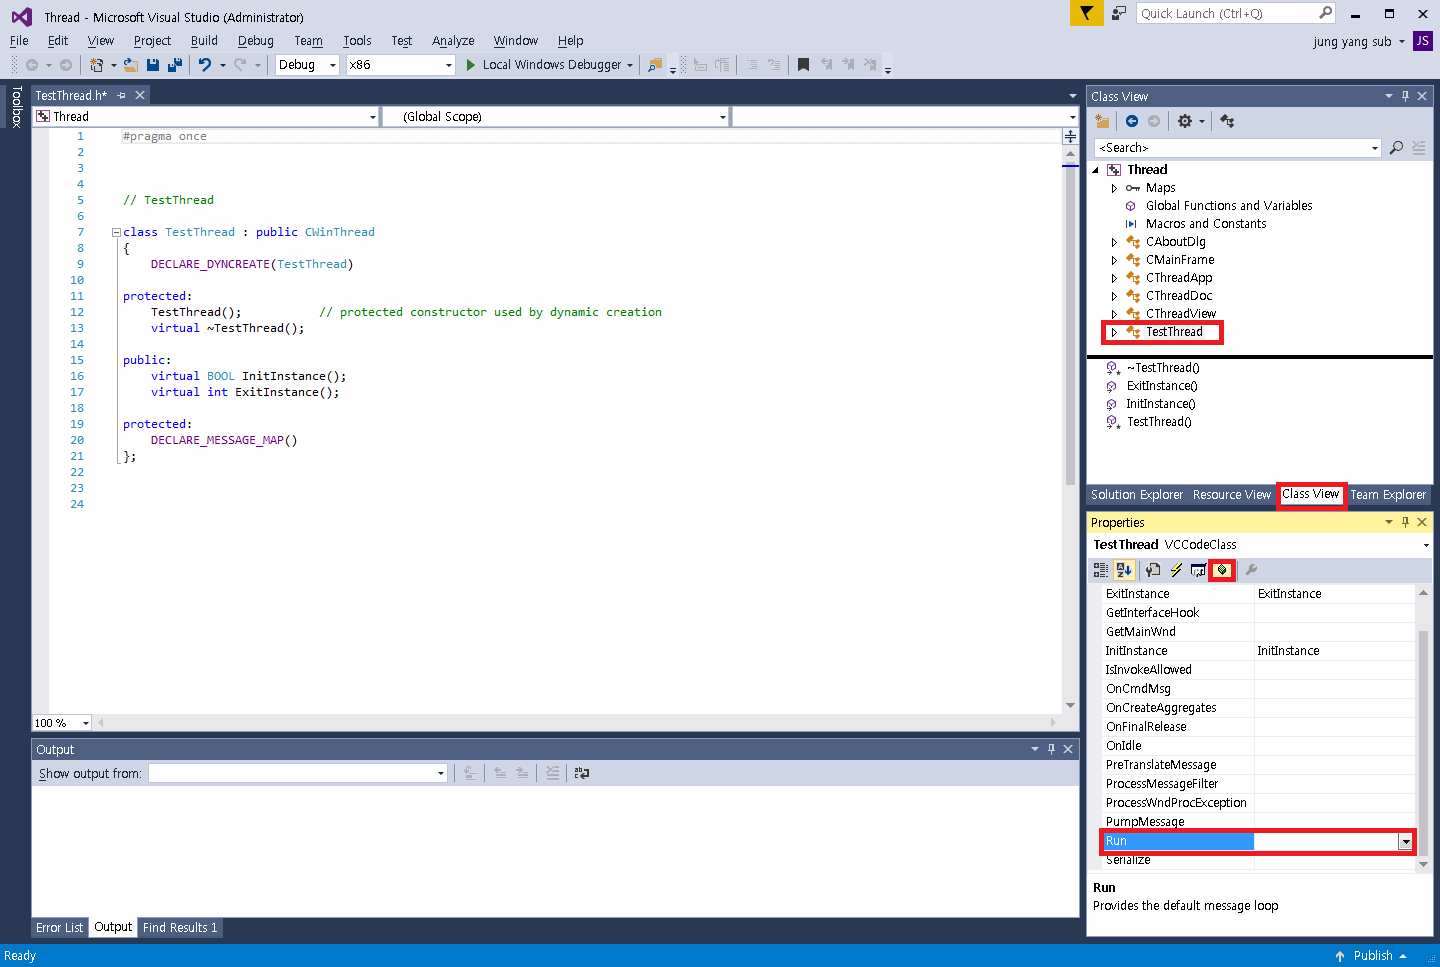Image resolution: width=1440 pixels, height=967 pixels.
Task: Open the Analyze menu
Action: pyautogui.click(x=453, y=41)
